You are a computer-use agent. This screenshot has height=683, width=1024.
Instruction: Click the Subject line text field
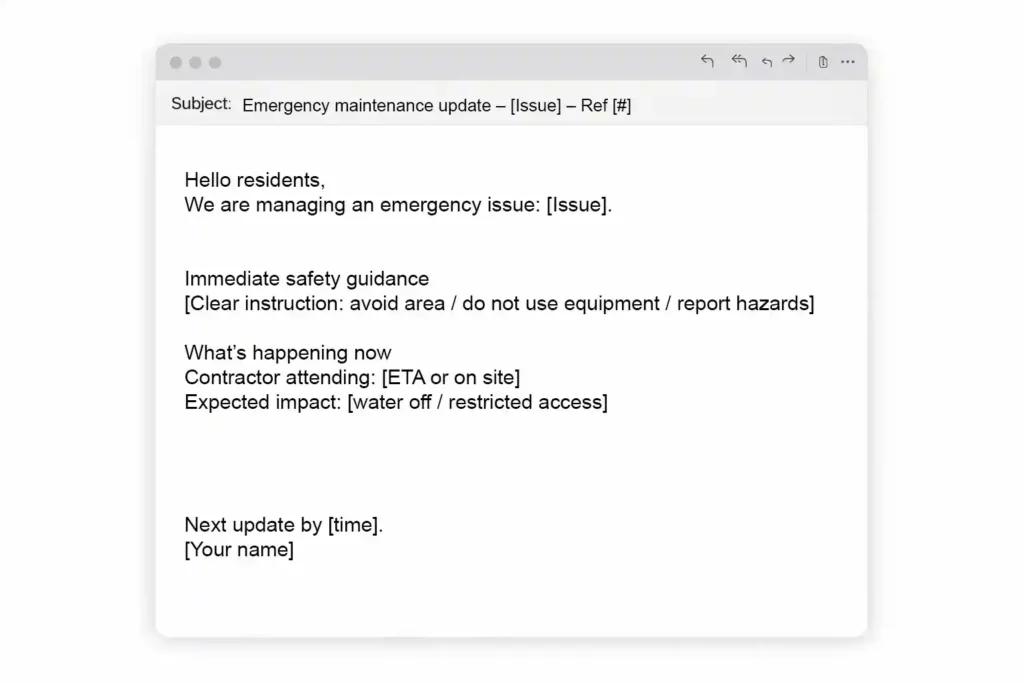(436, 105)
